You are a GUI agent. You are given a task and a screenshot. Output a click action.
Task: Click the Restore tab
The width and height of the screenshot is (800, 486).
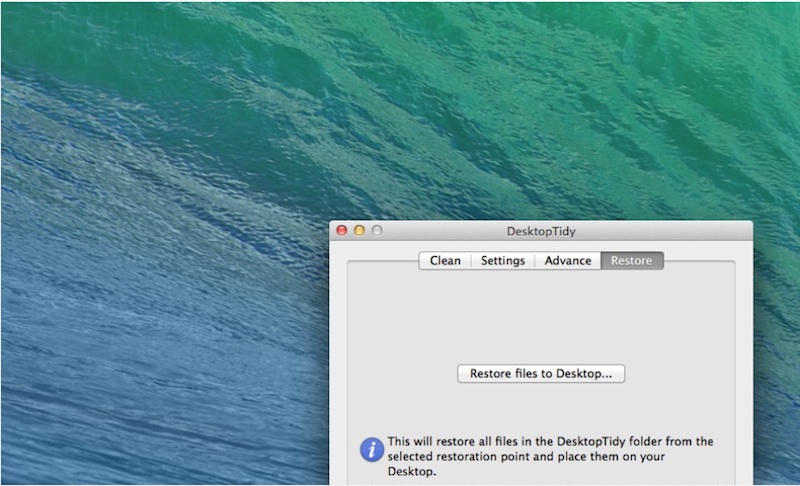coord(632,261)
